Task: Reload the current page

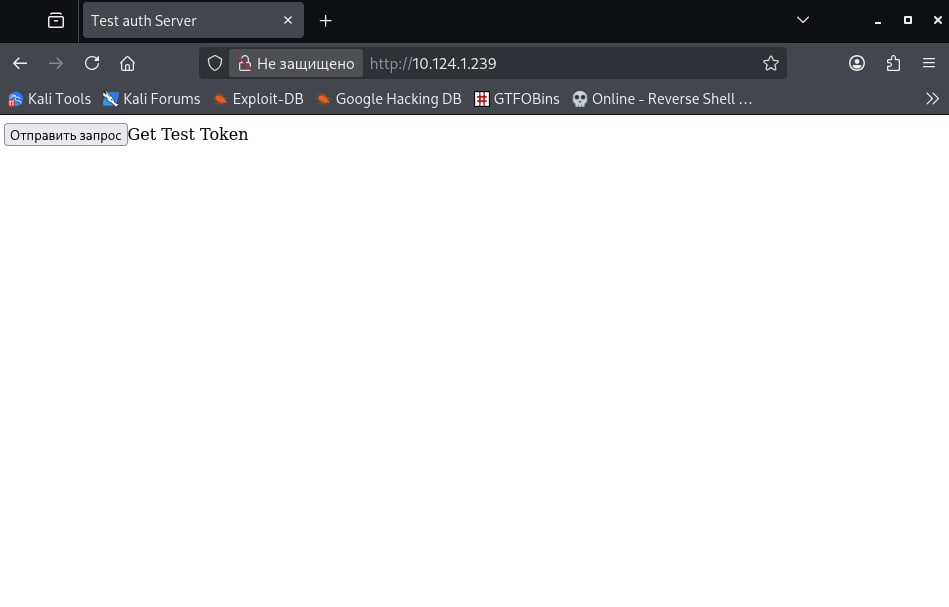Action: click(92, 64)
